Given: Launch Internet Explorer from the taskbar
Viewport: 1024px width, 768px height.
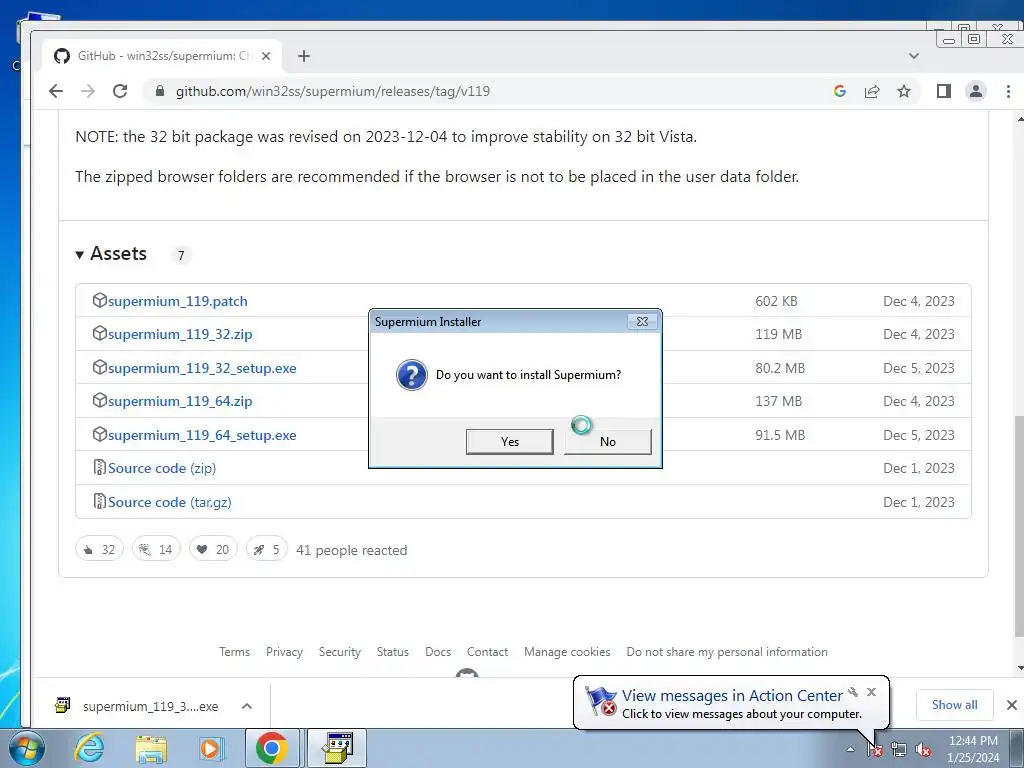Looking at the screenshot, I should click(x=89, y=748).
